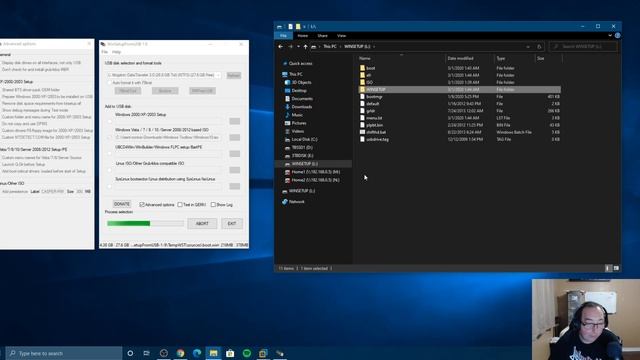Open recent locations dropdown in Explorer
The width and height of the screenshot is (640, 360).
pos(298,47)
